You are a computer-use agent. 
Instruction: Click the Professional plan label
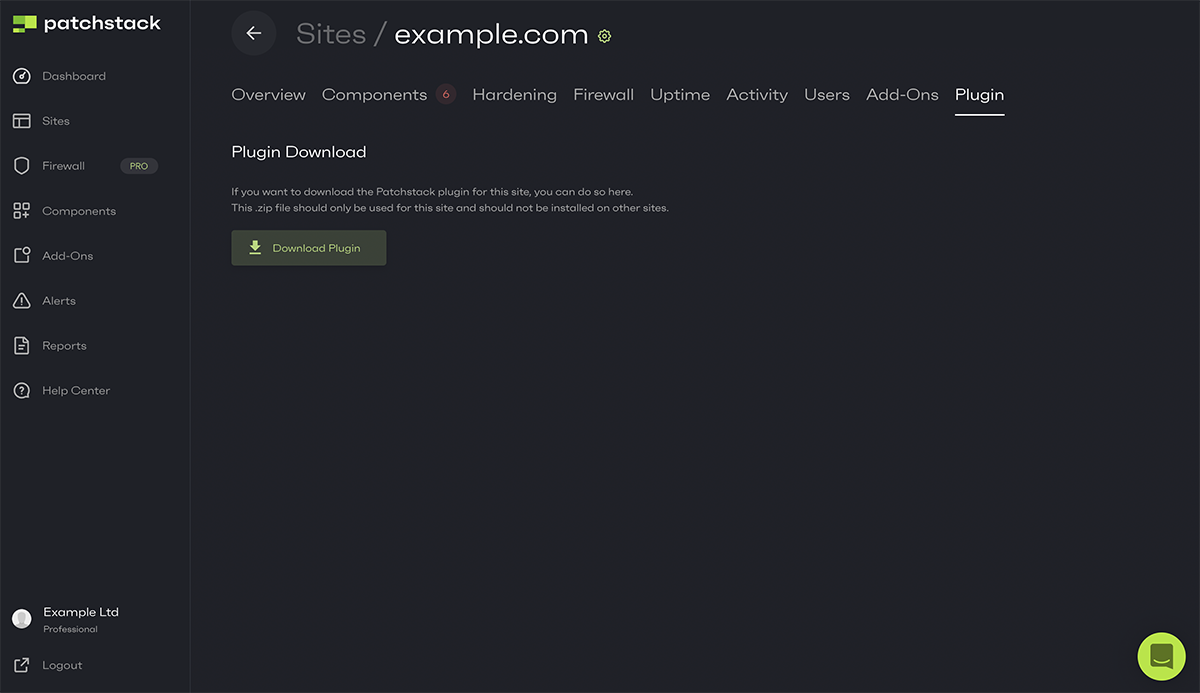click(70, 630)
